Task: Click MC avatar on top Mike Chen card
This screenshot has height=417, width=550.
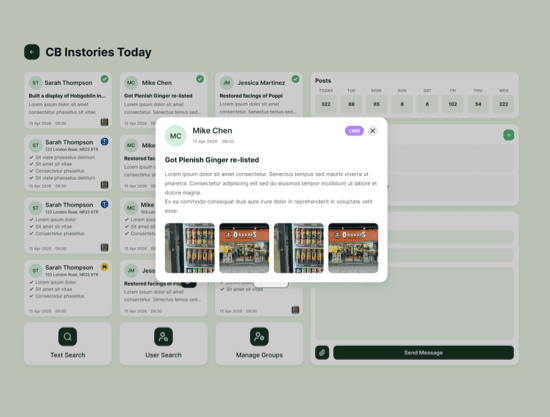Action: coord(131,83)
